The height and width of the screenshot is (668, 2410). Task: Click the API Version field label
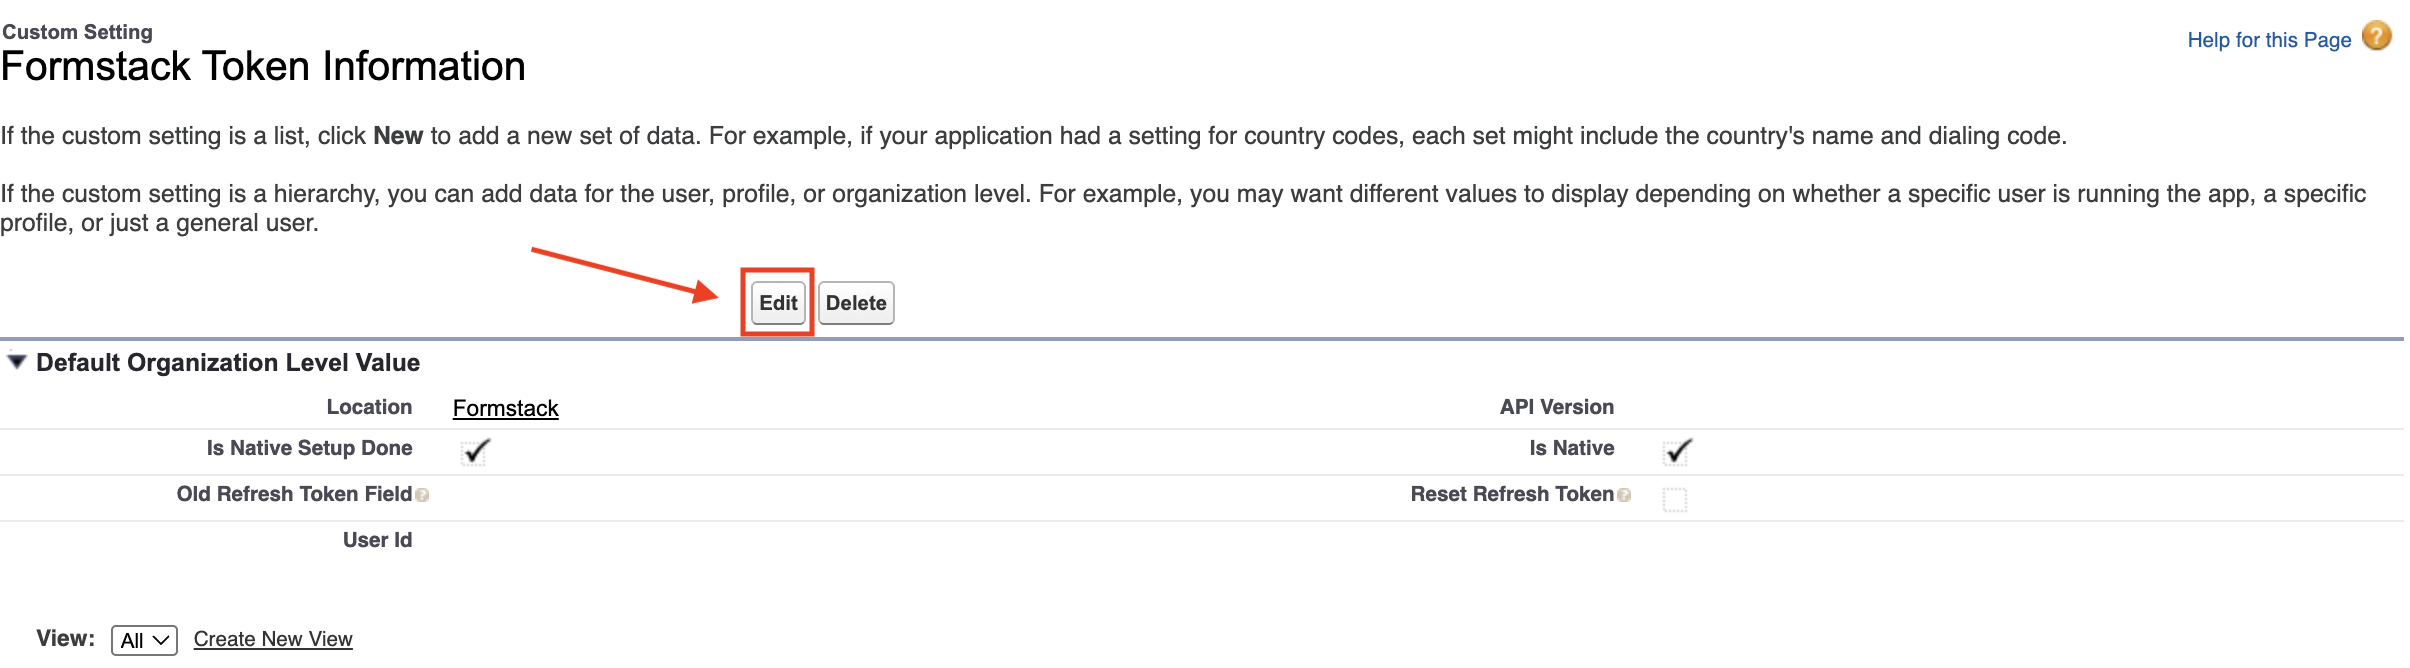1556,407
